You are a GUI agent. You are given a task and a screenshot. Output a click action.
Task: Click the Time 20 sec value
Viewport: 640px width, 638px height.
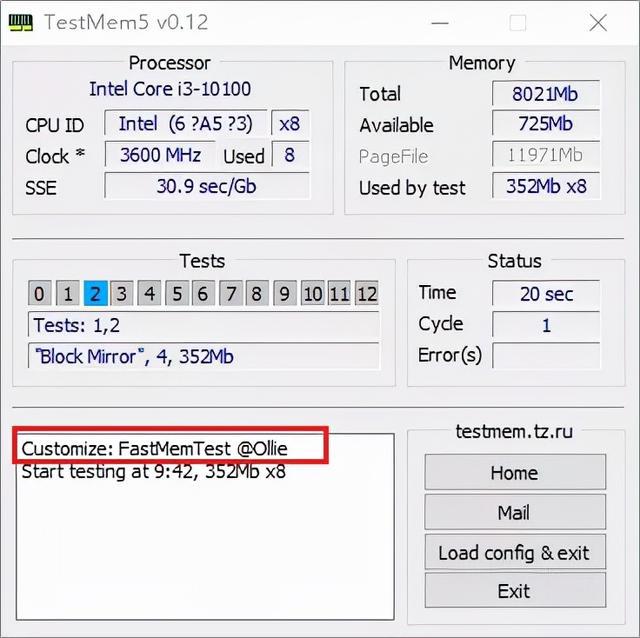coord(546,293)
